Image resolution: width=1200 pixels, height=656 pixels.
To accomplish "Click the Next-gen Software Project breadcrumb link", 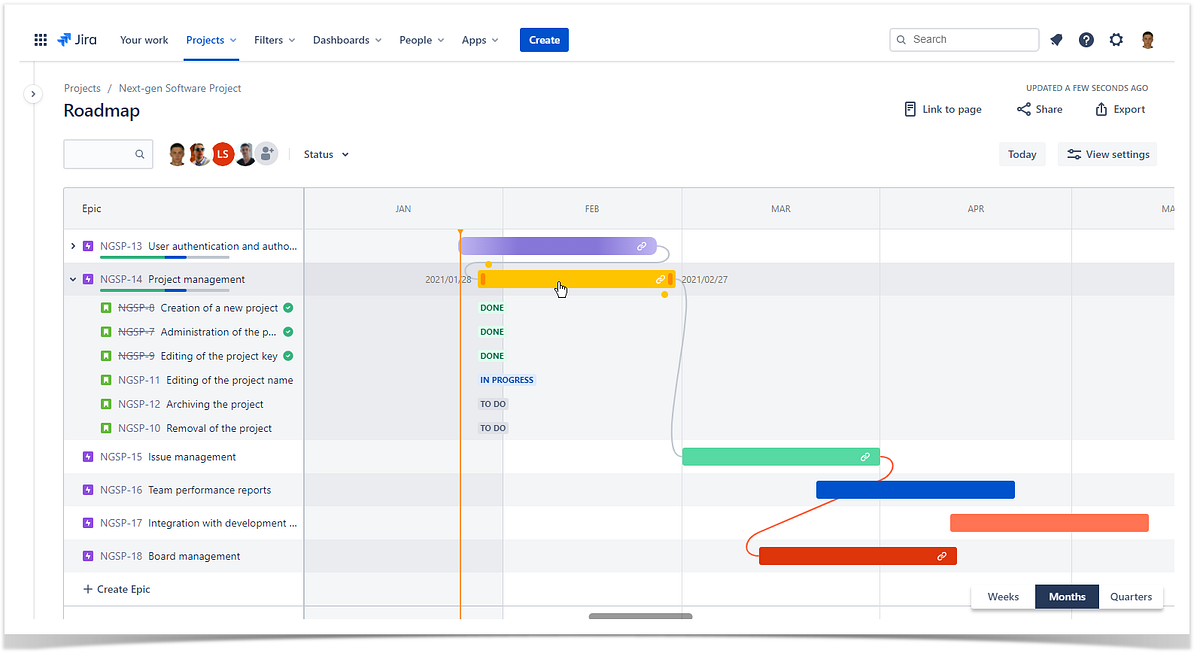I will click(x=179, y=88).
